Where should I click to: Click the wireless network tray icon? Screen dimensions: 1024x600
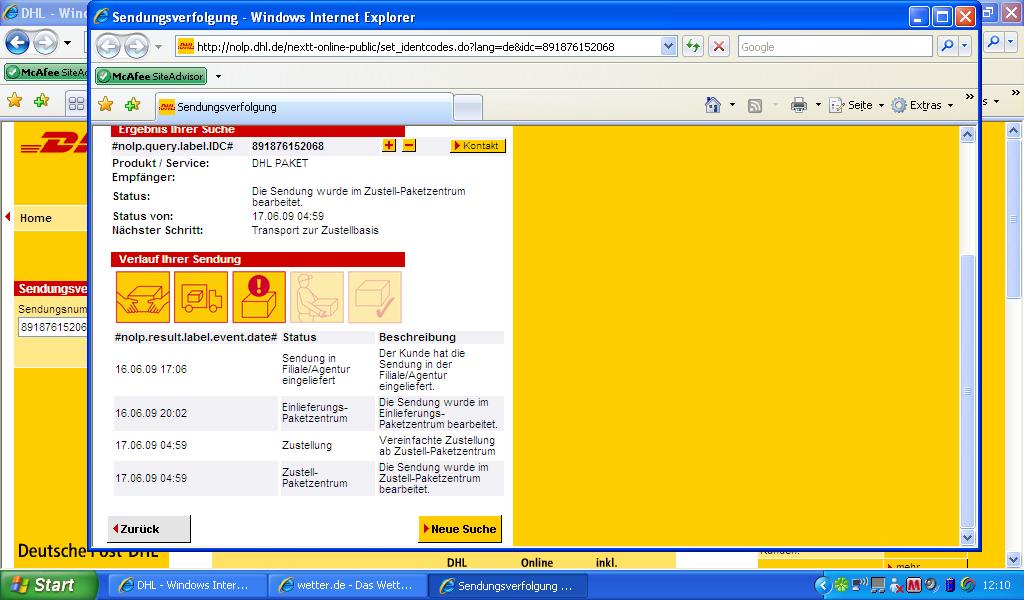pos(859,585)
